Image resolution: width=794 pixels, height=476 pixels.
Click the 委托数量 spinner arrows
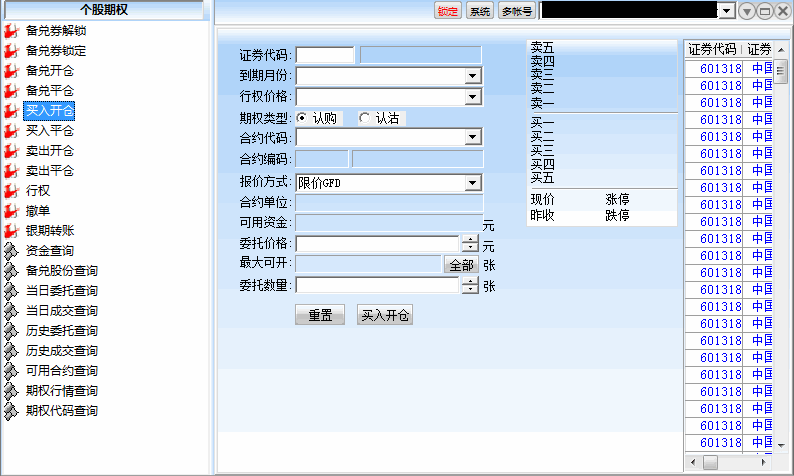tap(470, 286)
